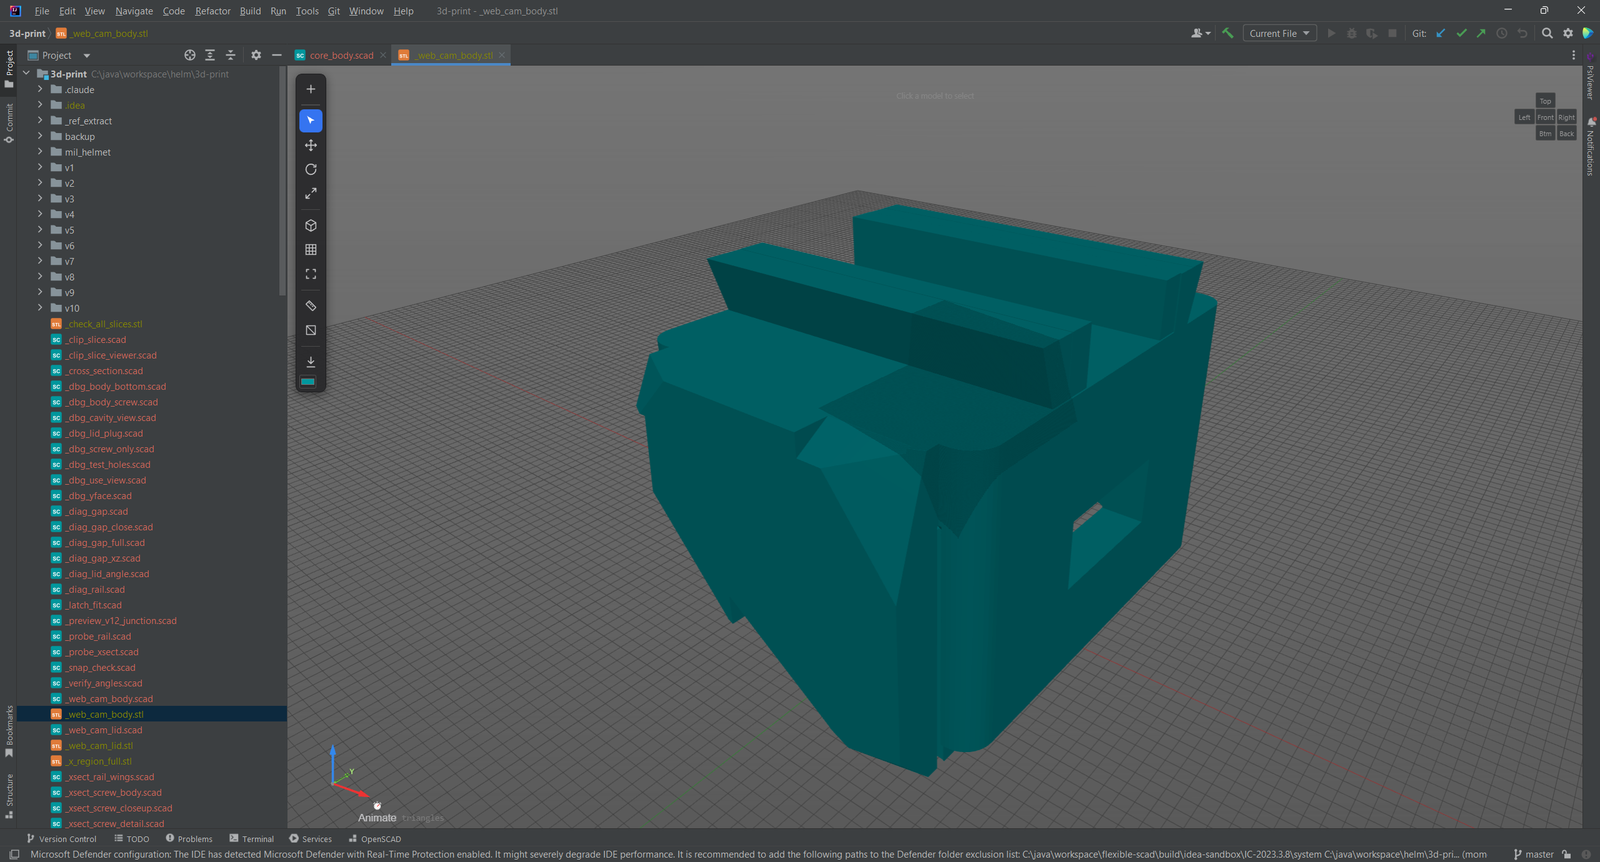Switch to the Left view
The height and width of the screenshot is (862, 1600).
coord(1524,117)
